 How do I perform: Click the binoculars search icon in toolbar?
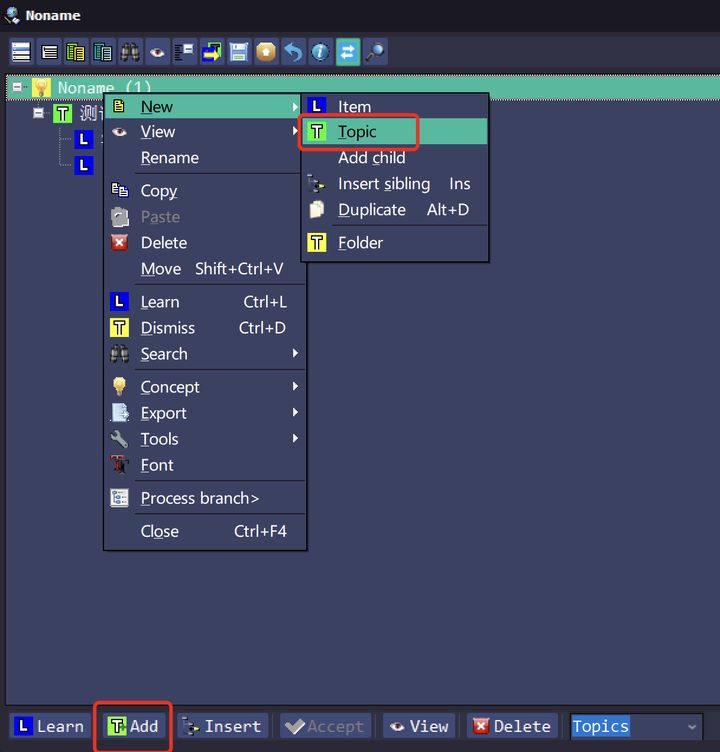coord(130,52)
